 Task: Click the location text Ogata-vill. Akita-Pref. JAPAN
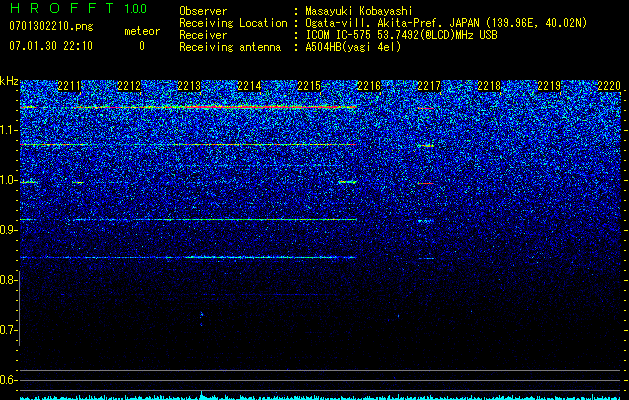392,23
